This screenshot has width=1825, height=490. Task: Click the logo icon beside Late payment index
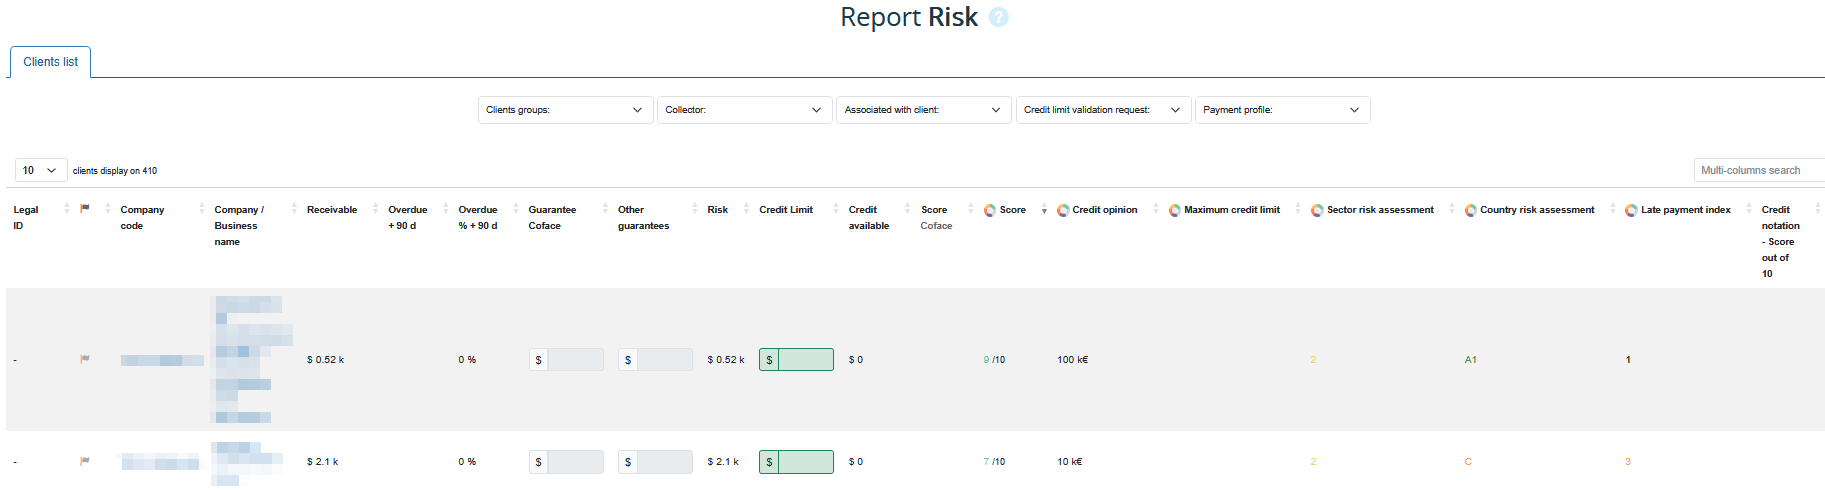pos(1631,210)
